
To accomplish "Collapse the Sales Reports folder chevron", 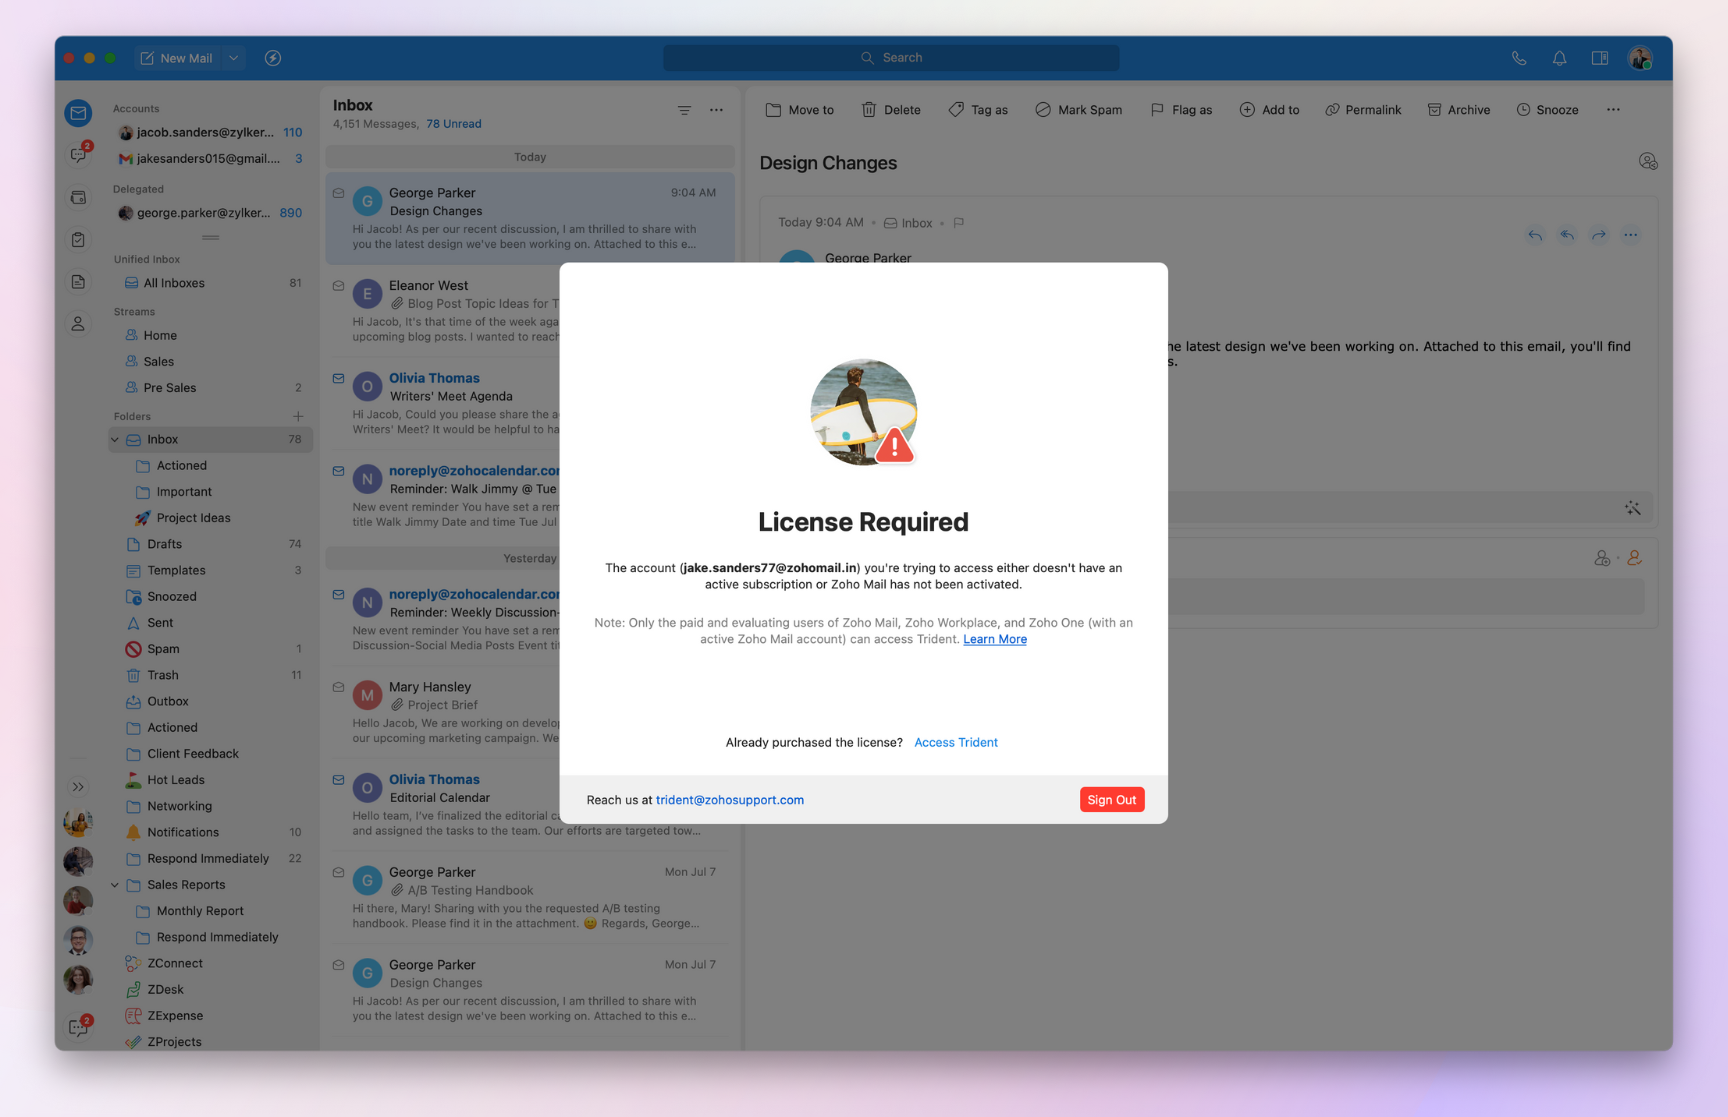I will pyautogui.click(x=115, y=885).
